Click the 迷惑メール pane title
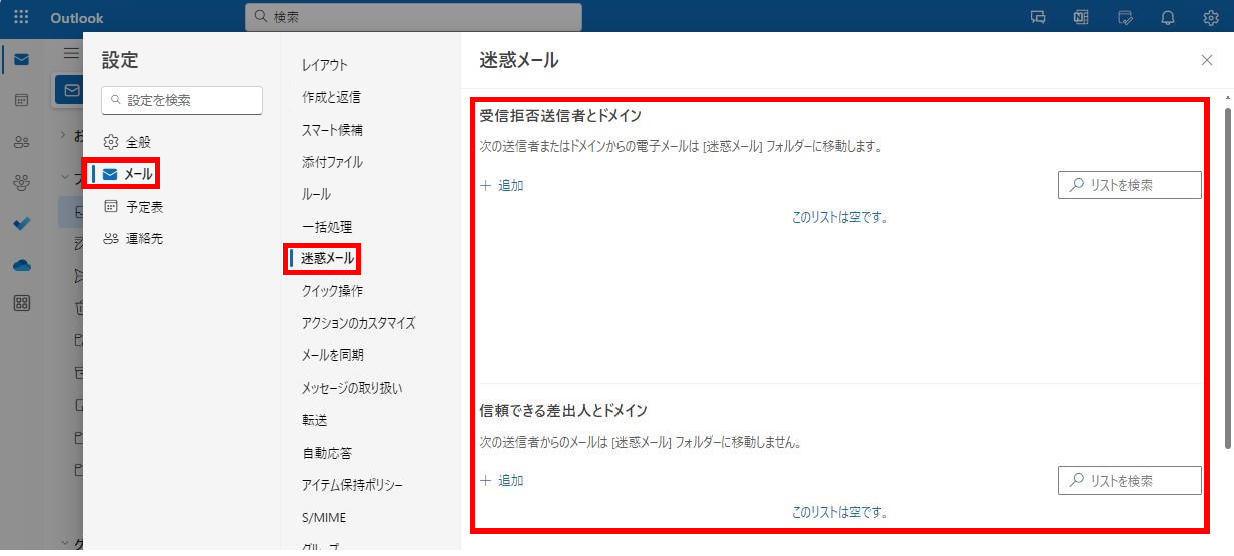Viewport: 1234px width, 556px height. coord(519,60)
